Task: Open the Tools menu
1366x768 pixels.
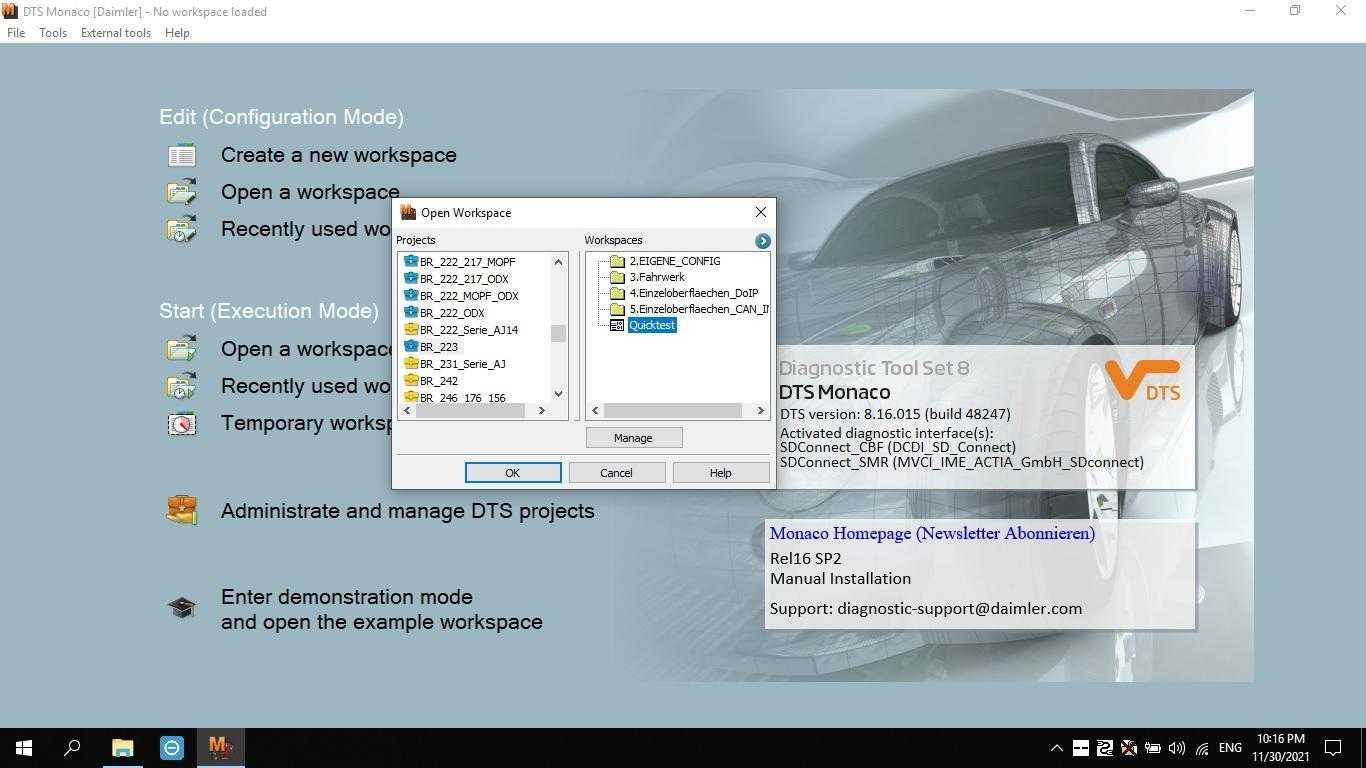Action: click(x=53, y=33)
